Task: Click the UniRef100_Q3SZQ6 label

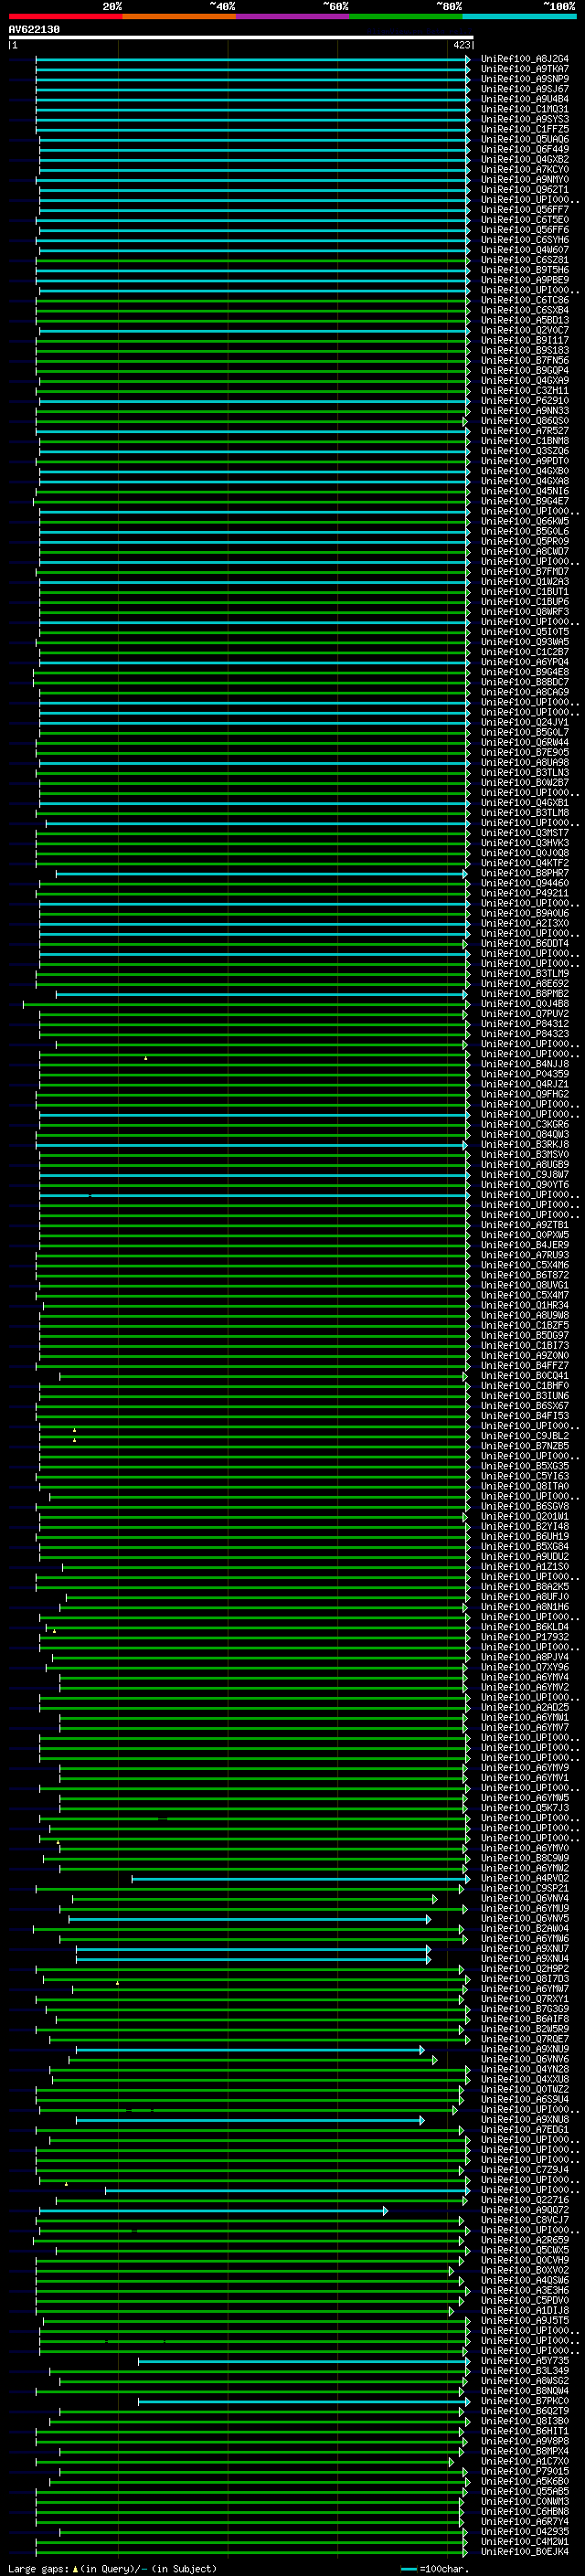Action: click(525, 451)
